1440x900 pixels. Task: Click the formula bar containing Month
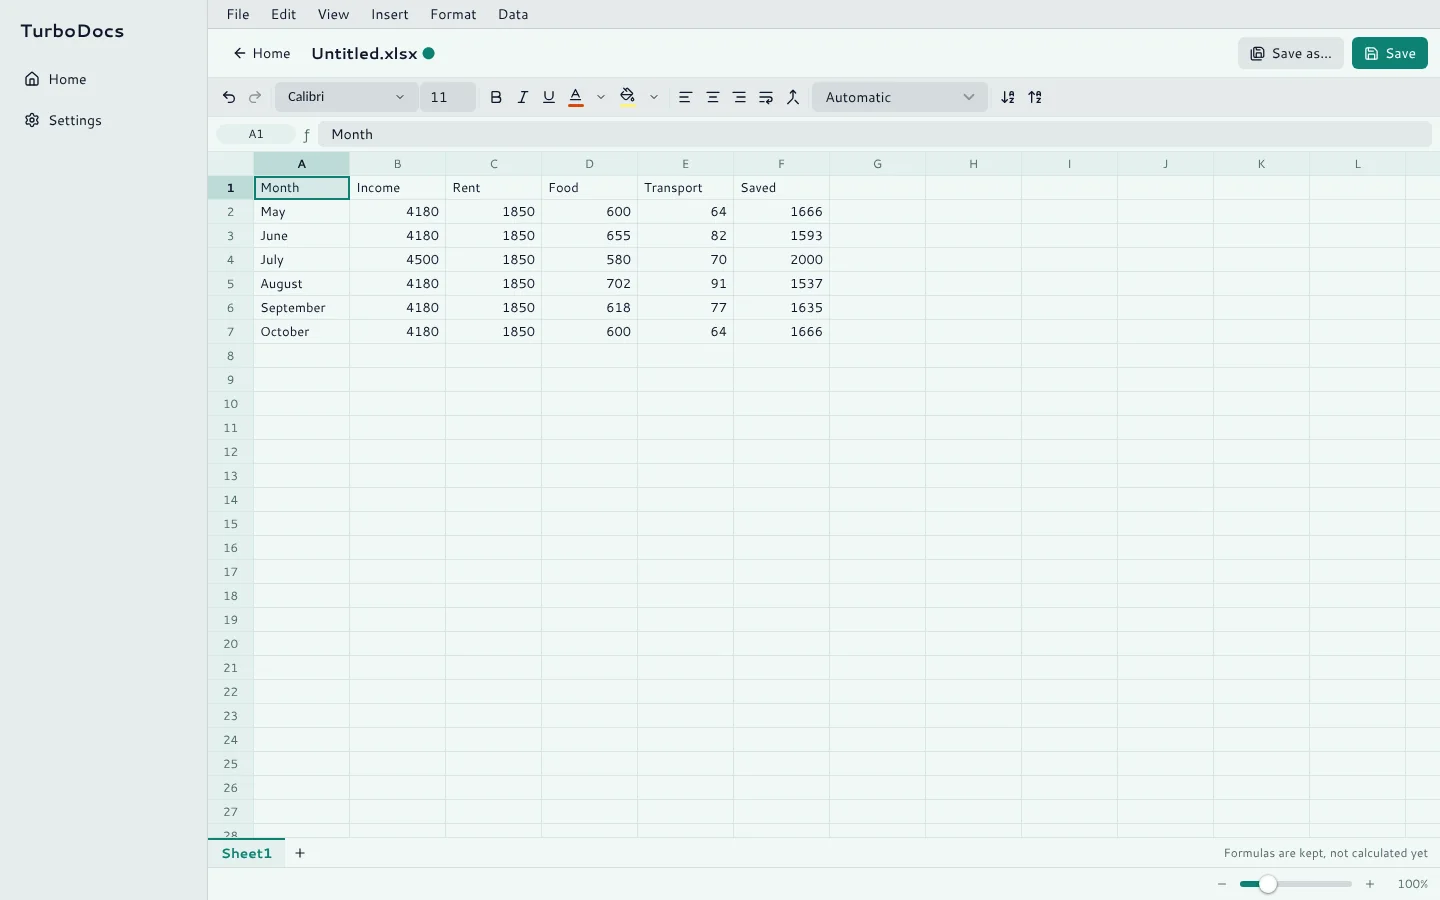pyautogui.click(x=875, y=134)
